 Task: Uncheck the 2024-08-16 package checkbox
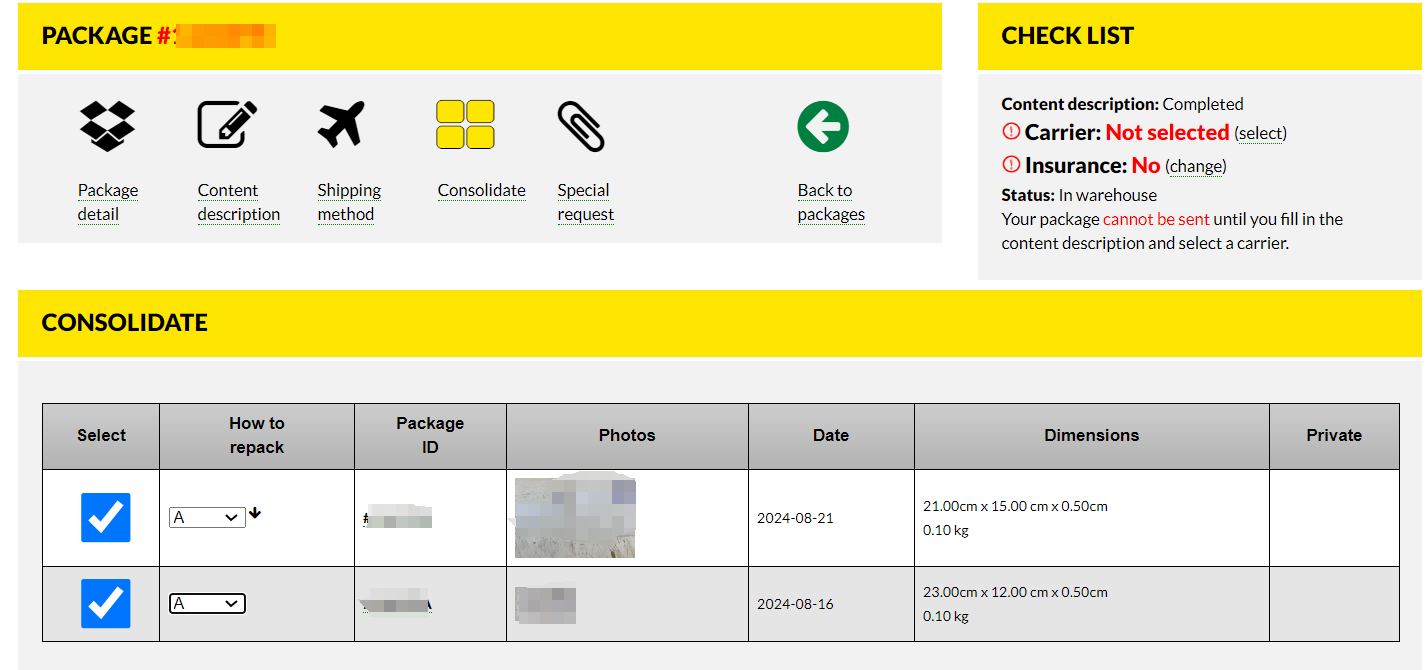[x=105, y=604]
